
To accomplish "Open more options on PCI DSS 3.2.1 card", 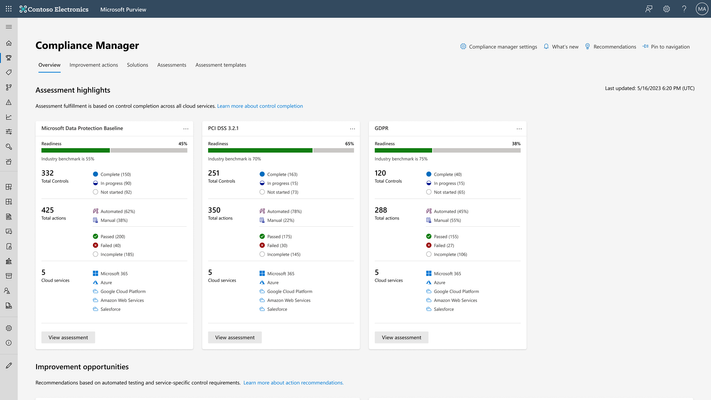I will [352, 129].
